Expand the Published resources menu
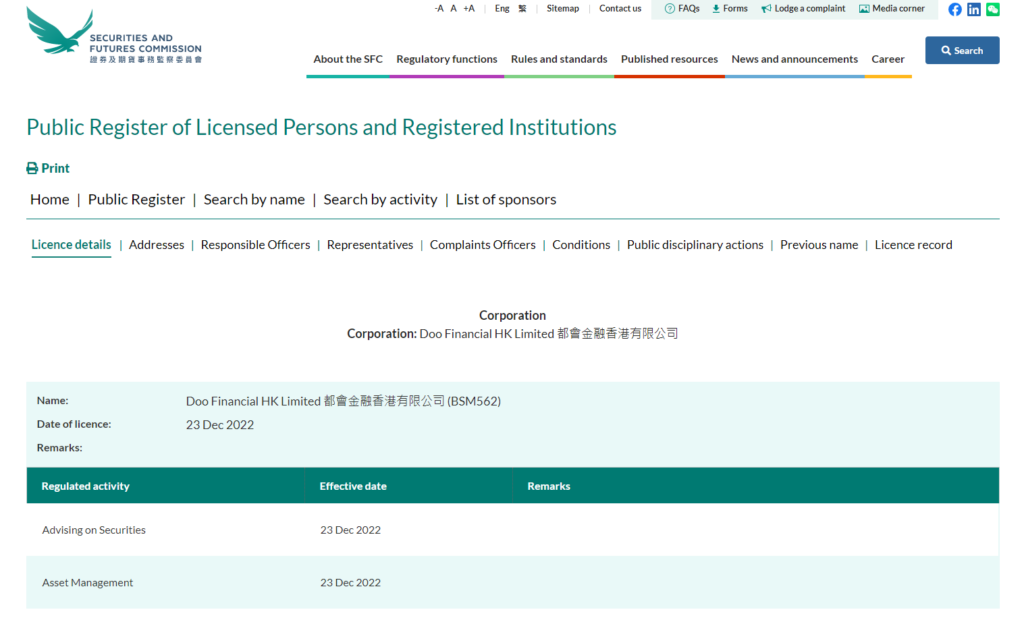1024x618 pixels. [x=669, y=59]
